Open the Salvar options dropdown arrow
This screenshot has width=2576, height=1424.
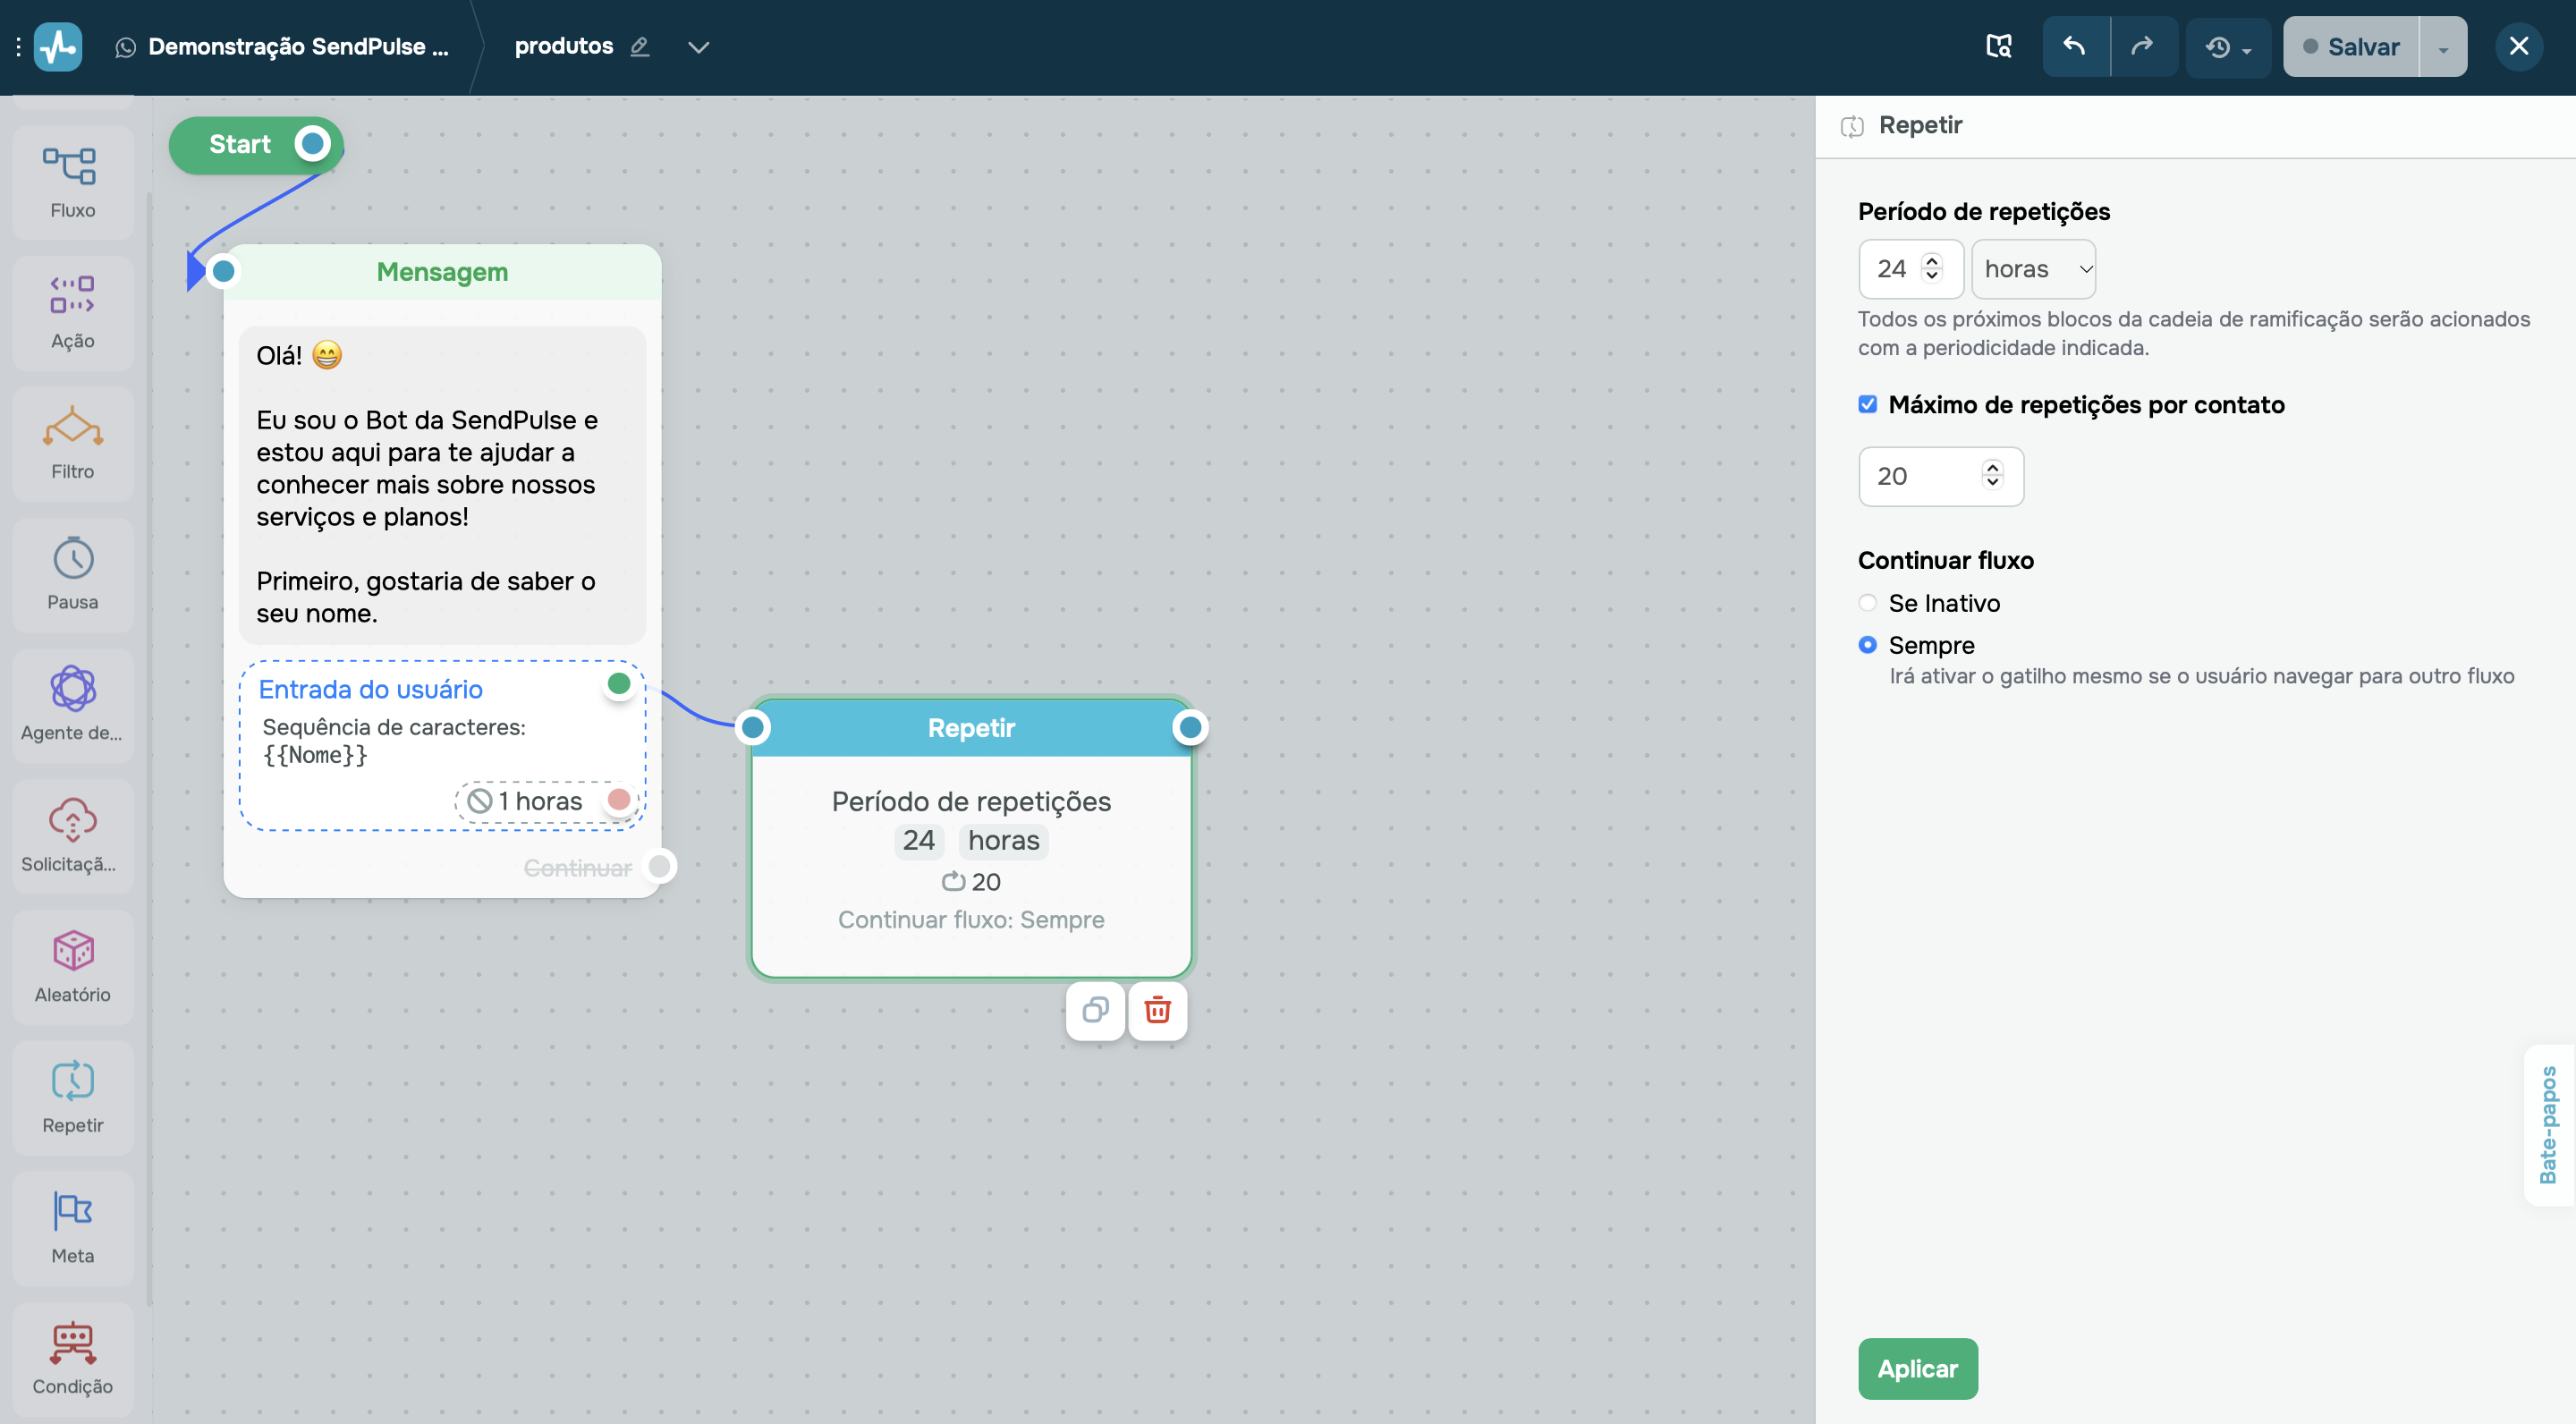point(2443,47)
